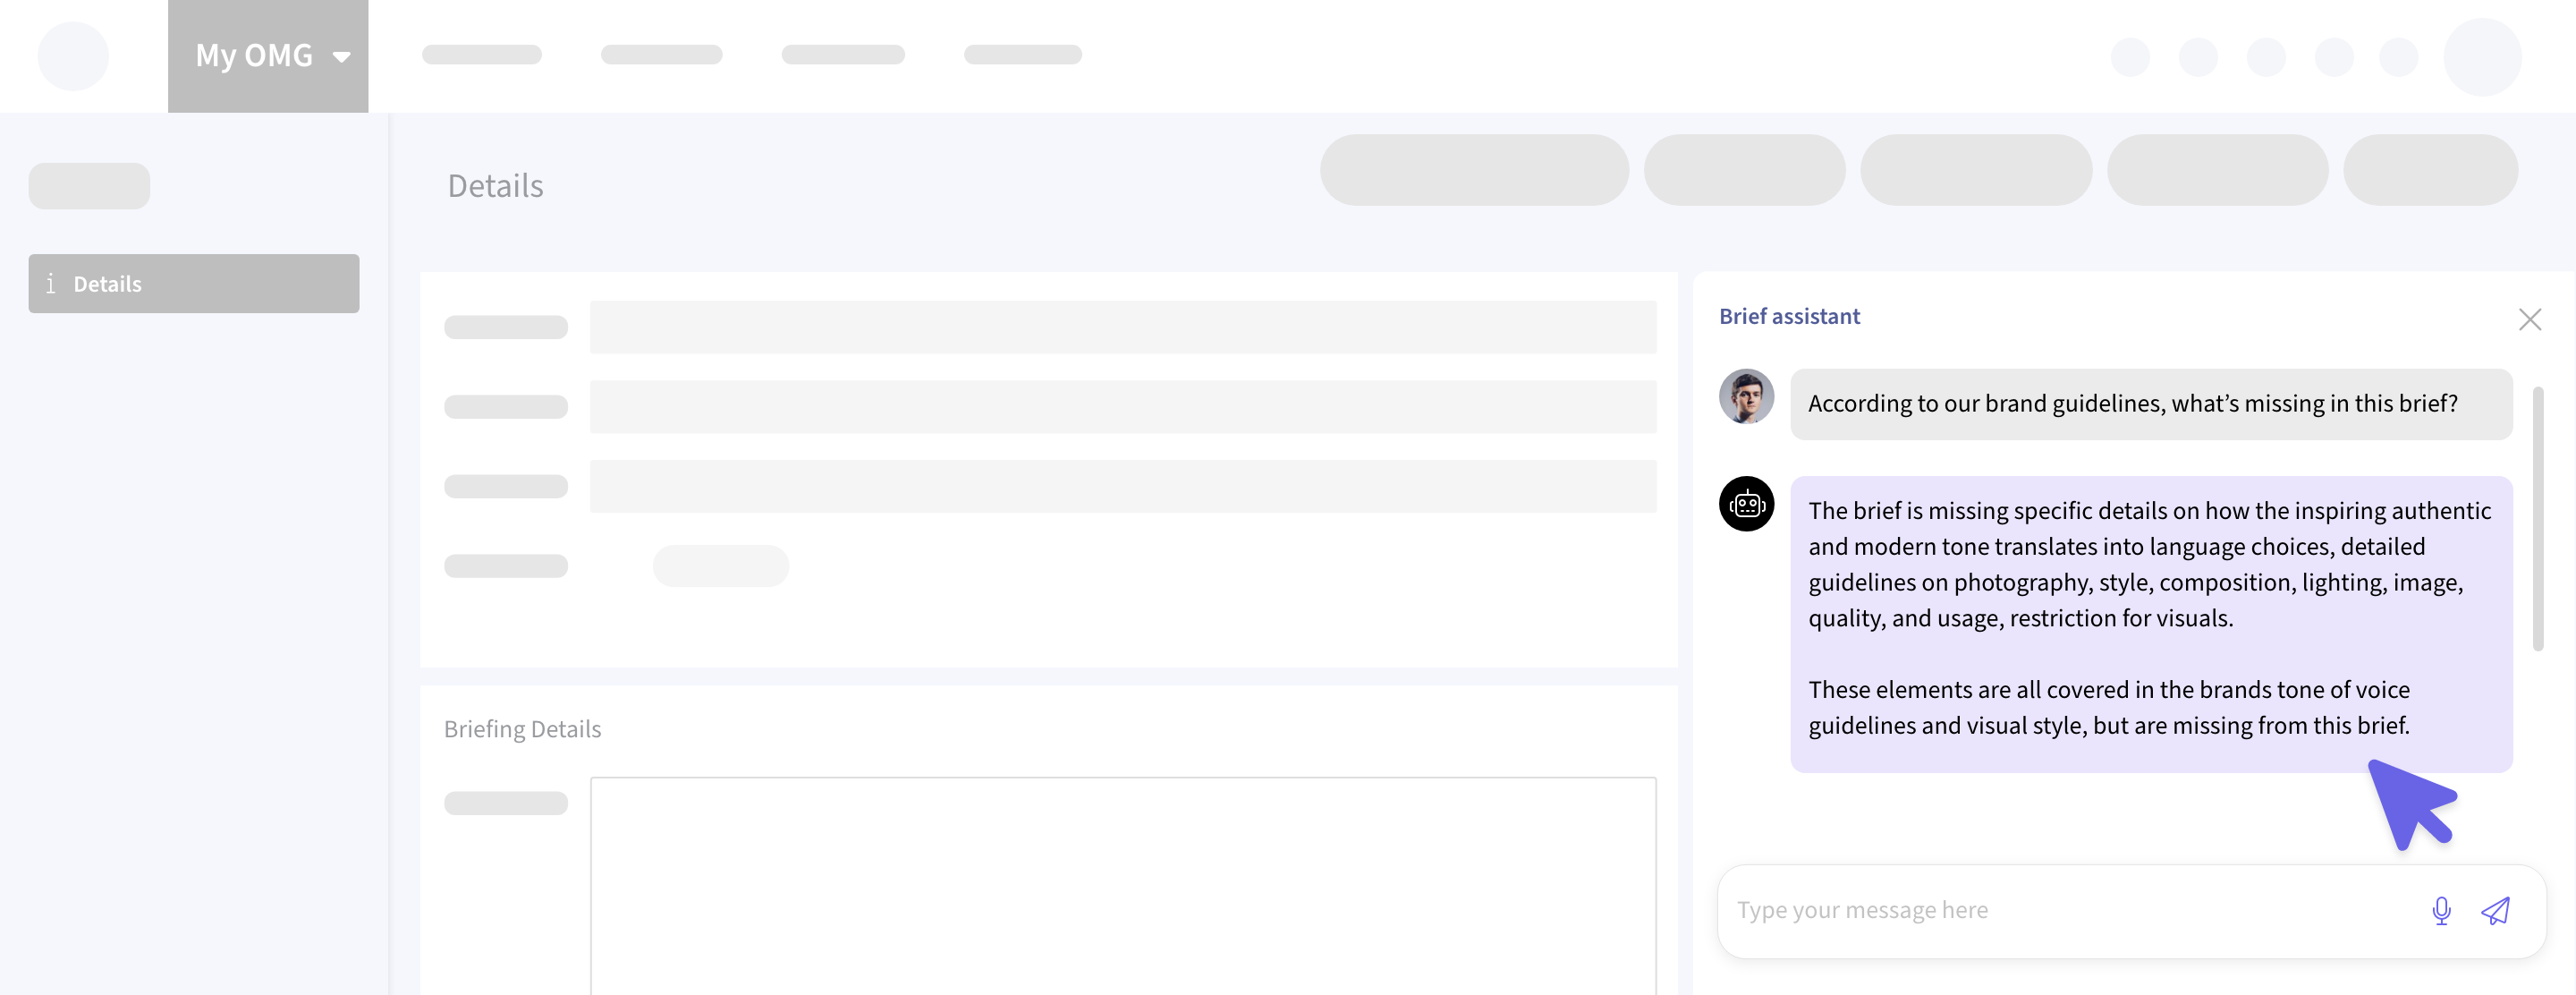The height and width of the screenshot is (995, 2576).
Task: Click the user's profile photo in chat
Action: tap(1746, 397)
